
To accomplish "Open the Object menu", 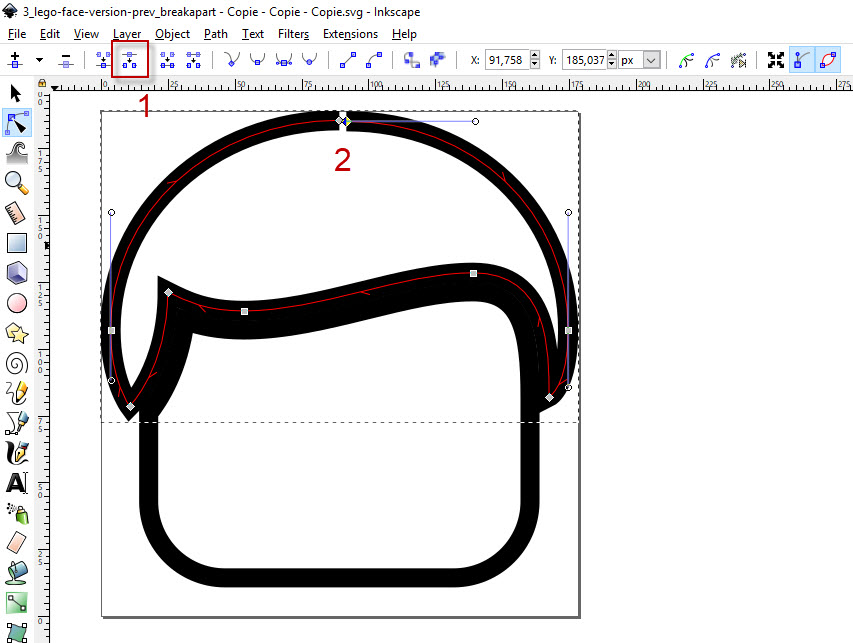I will click(172, 34).
